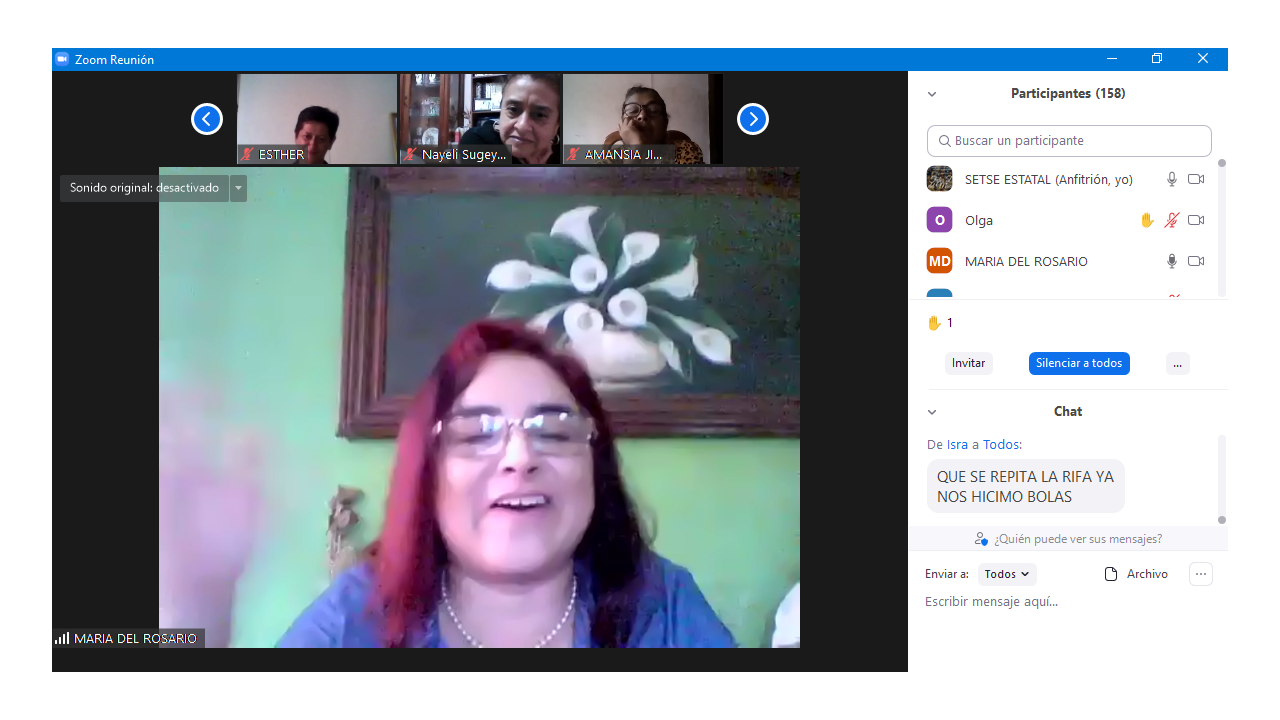Click the raised hand count indicator
This screenshot has width=1280, height=720.
click(940, 323)
